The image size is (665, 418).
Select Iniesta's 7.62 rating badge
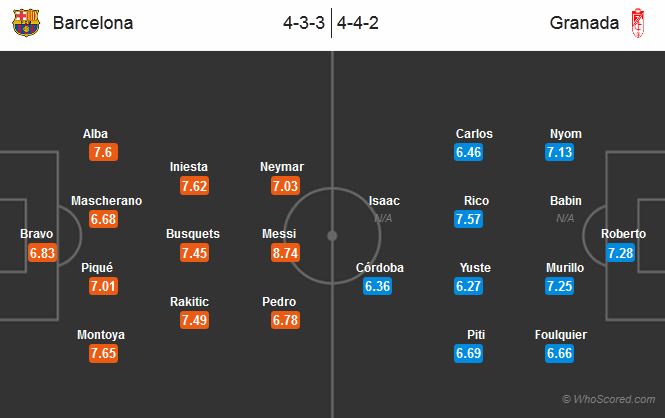(x=194, y=186)
